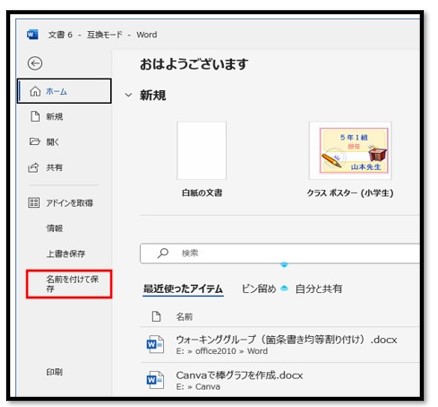Click Word file icon beside Canvaで棒グラフを作成.docx
Viewport: 438px width, 407px height.
point(155,380)
